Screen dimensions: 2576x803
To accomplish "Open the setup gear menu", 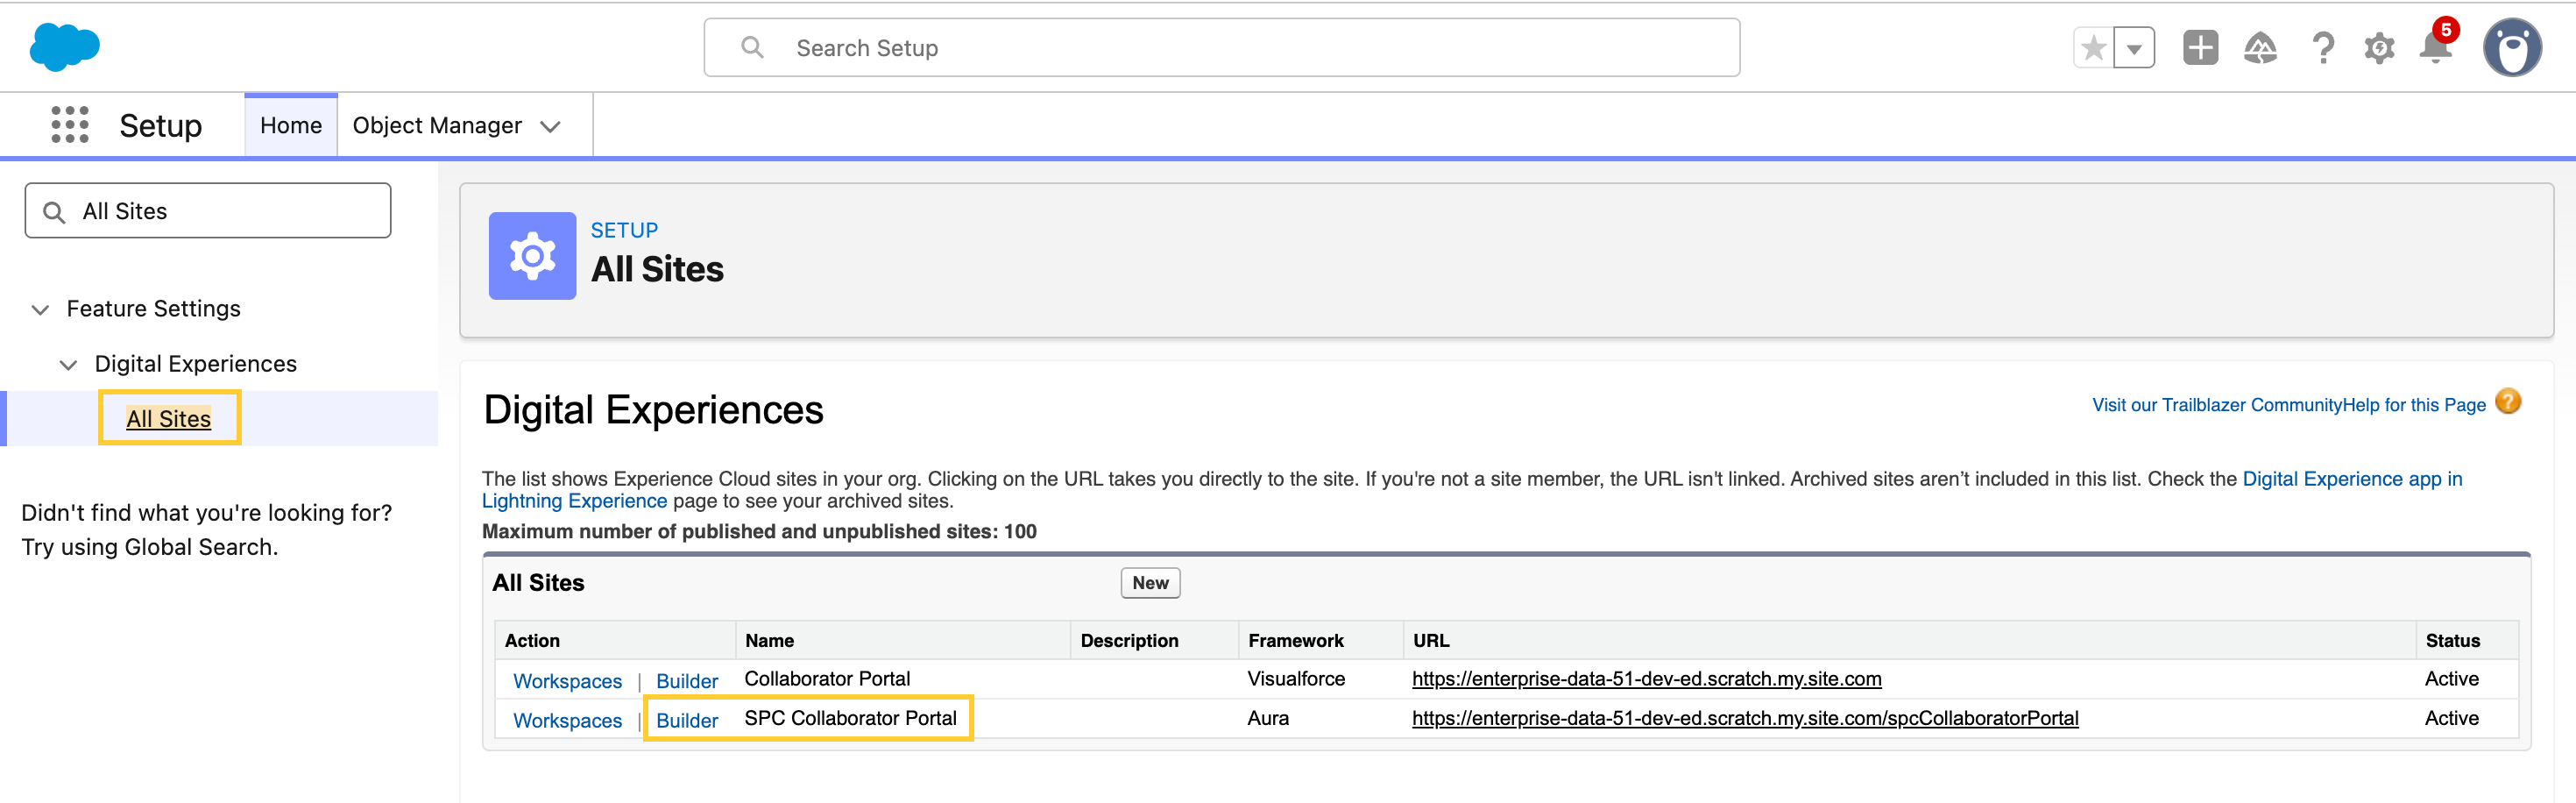I will coord(2379,48).
